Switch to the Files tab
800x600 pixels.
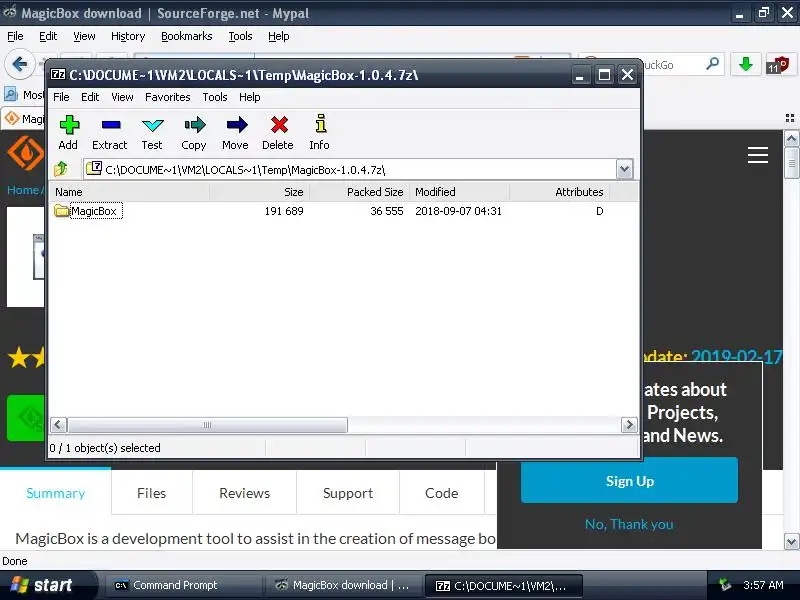152,493
